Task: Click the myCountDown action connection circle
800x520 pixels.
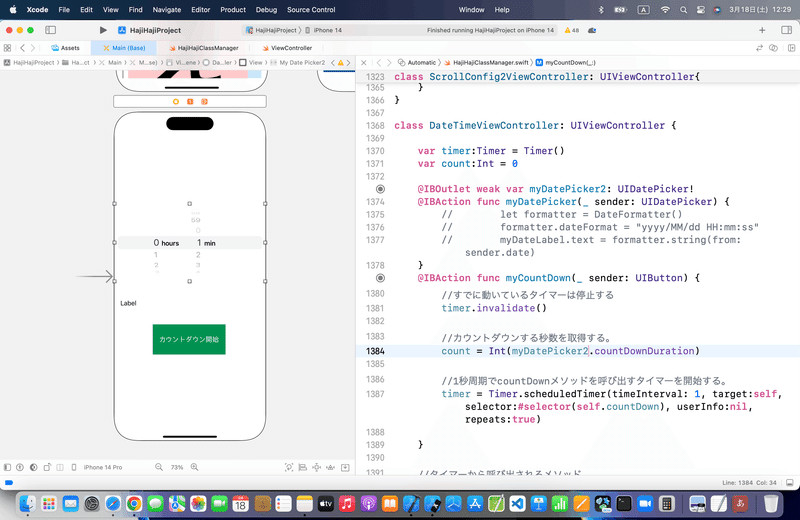Action: (380, 278)
